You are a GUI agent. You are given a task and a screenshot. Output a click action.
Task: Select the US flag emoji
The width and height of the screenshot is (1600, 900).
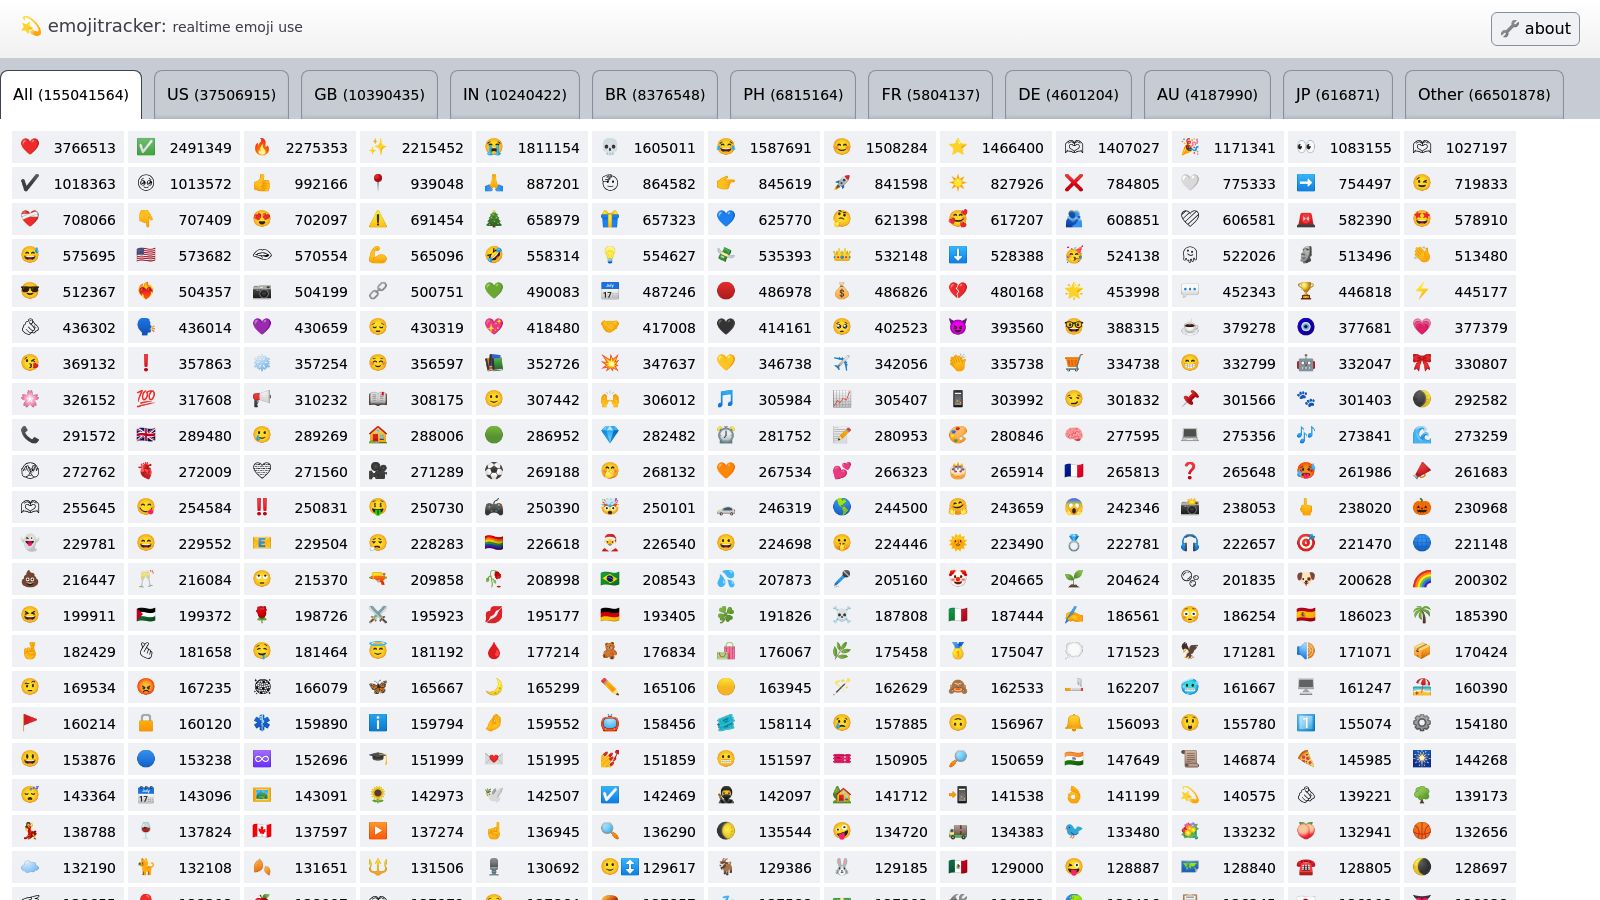pos(145,255)
